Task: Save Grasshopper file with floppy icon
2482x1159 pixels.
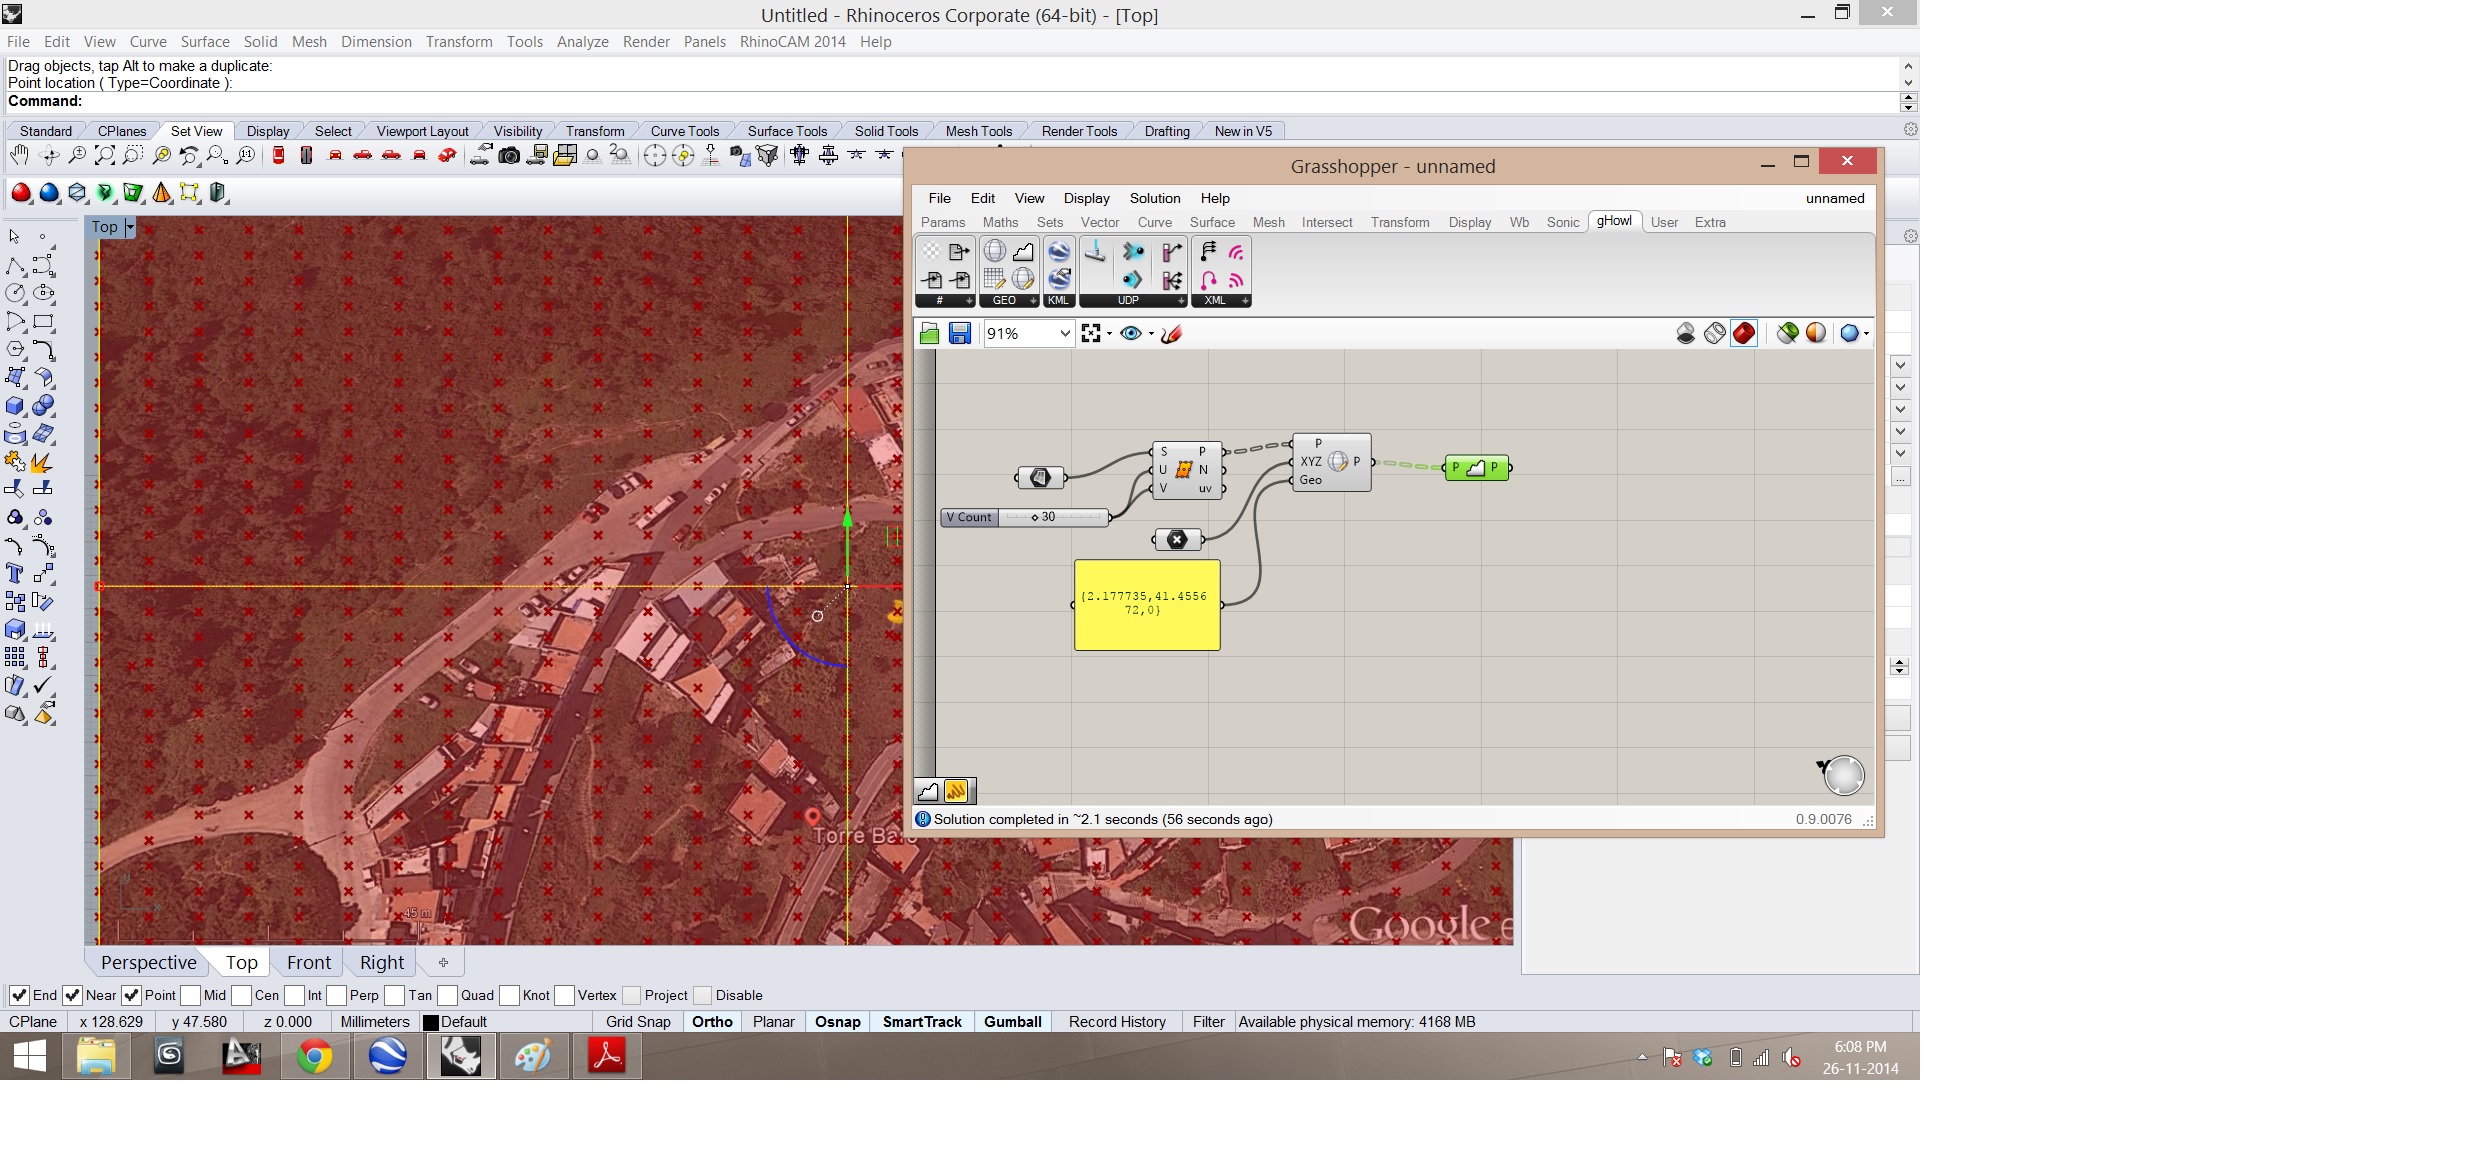Action: tap(959, 334)
